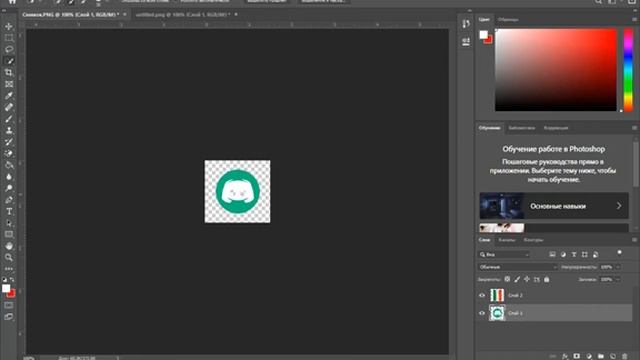640x360 pixels.
Task: Select the Clone Stamp tool
Action: 9,130
